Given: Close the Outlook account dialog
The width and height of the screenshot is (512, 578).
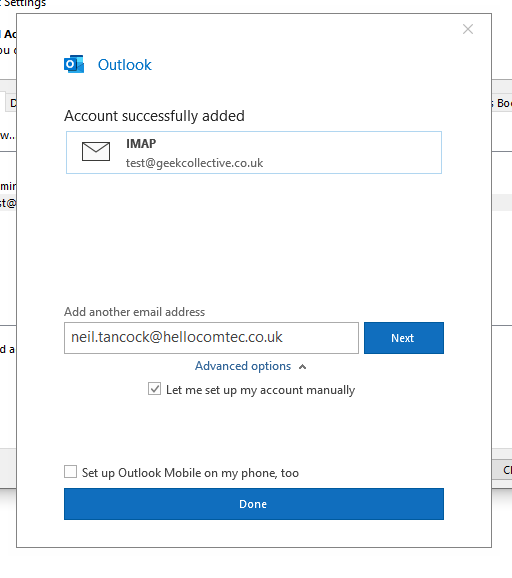Looking at the screenshot, I should [x=468, y=29].
